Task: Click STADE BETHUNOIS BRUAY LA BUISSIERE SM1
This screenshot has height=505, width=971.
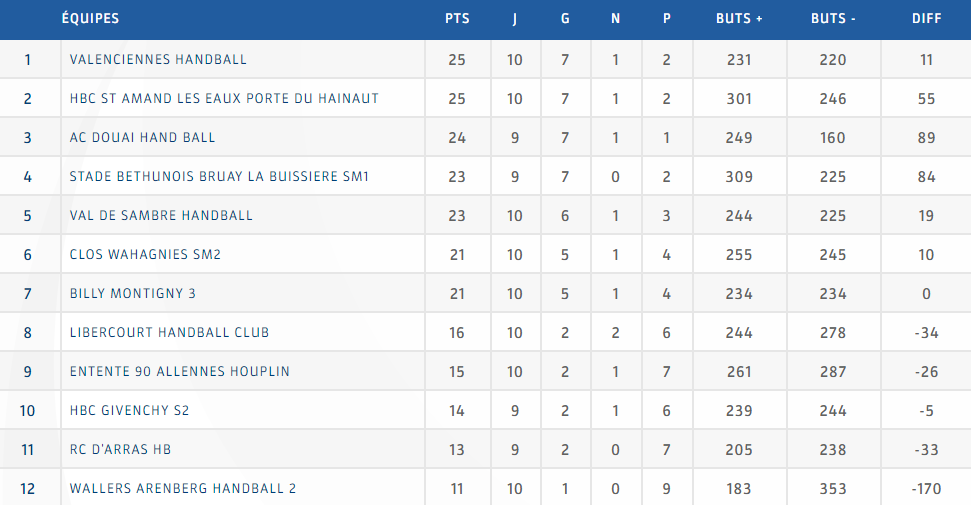Action: click(x=219, y=177)
